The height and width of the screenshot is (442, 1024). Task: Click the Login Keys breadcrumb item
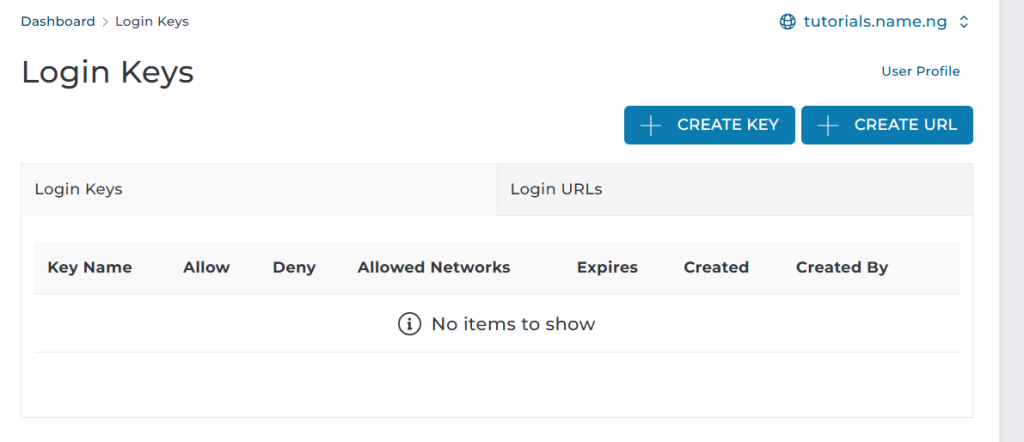point(152,21)
